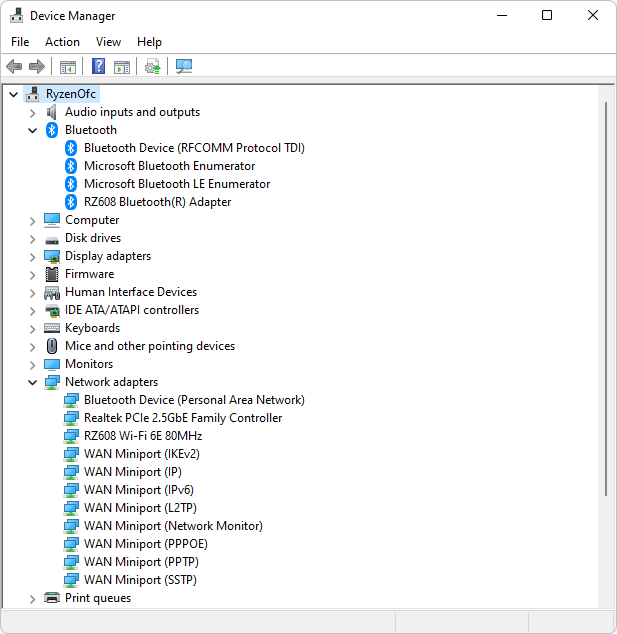Click the Forward arrow toolbar icon

tap(37, 66)
